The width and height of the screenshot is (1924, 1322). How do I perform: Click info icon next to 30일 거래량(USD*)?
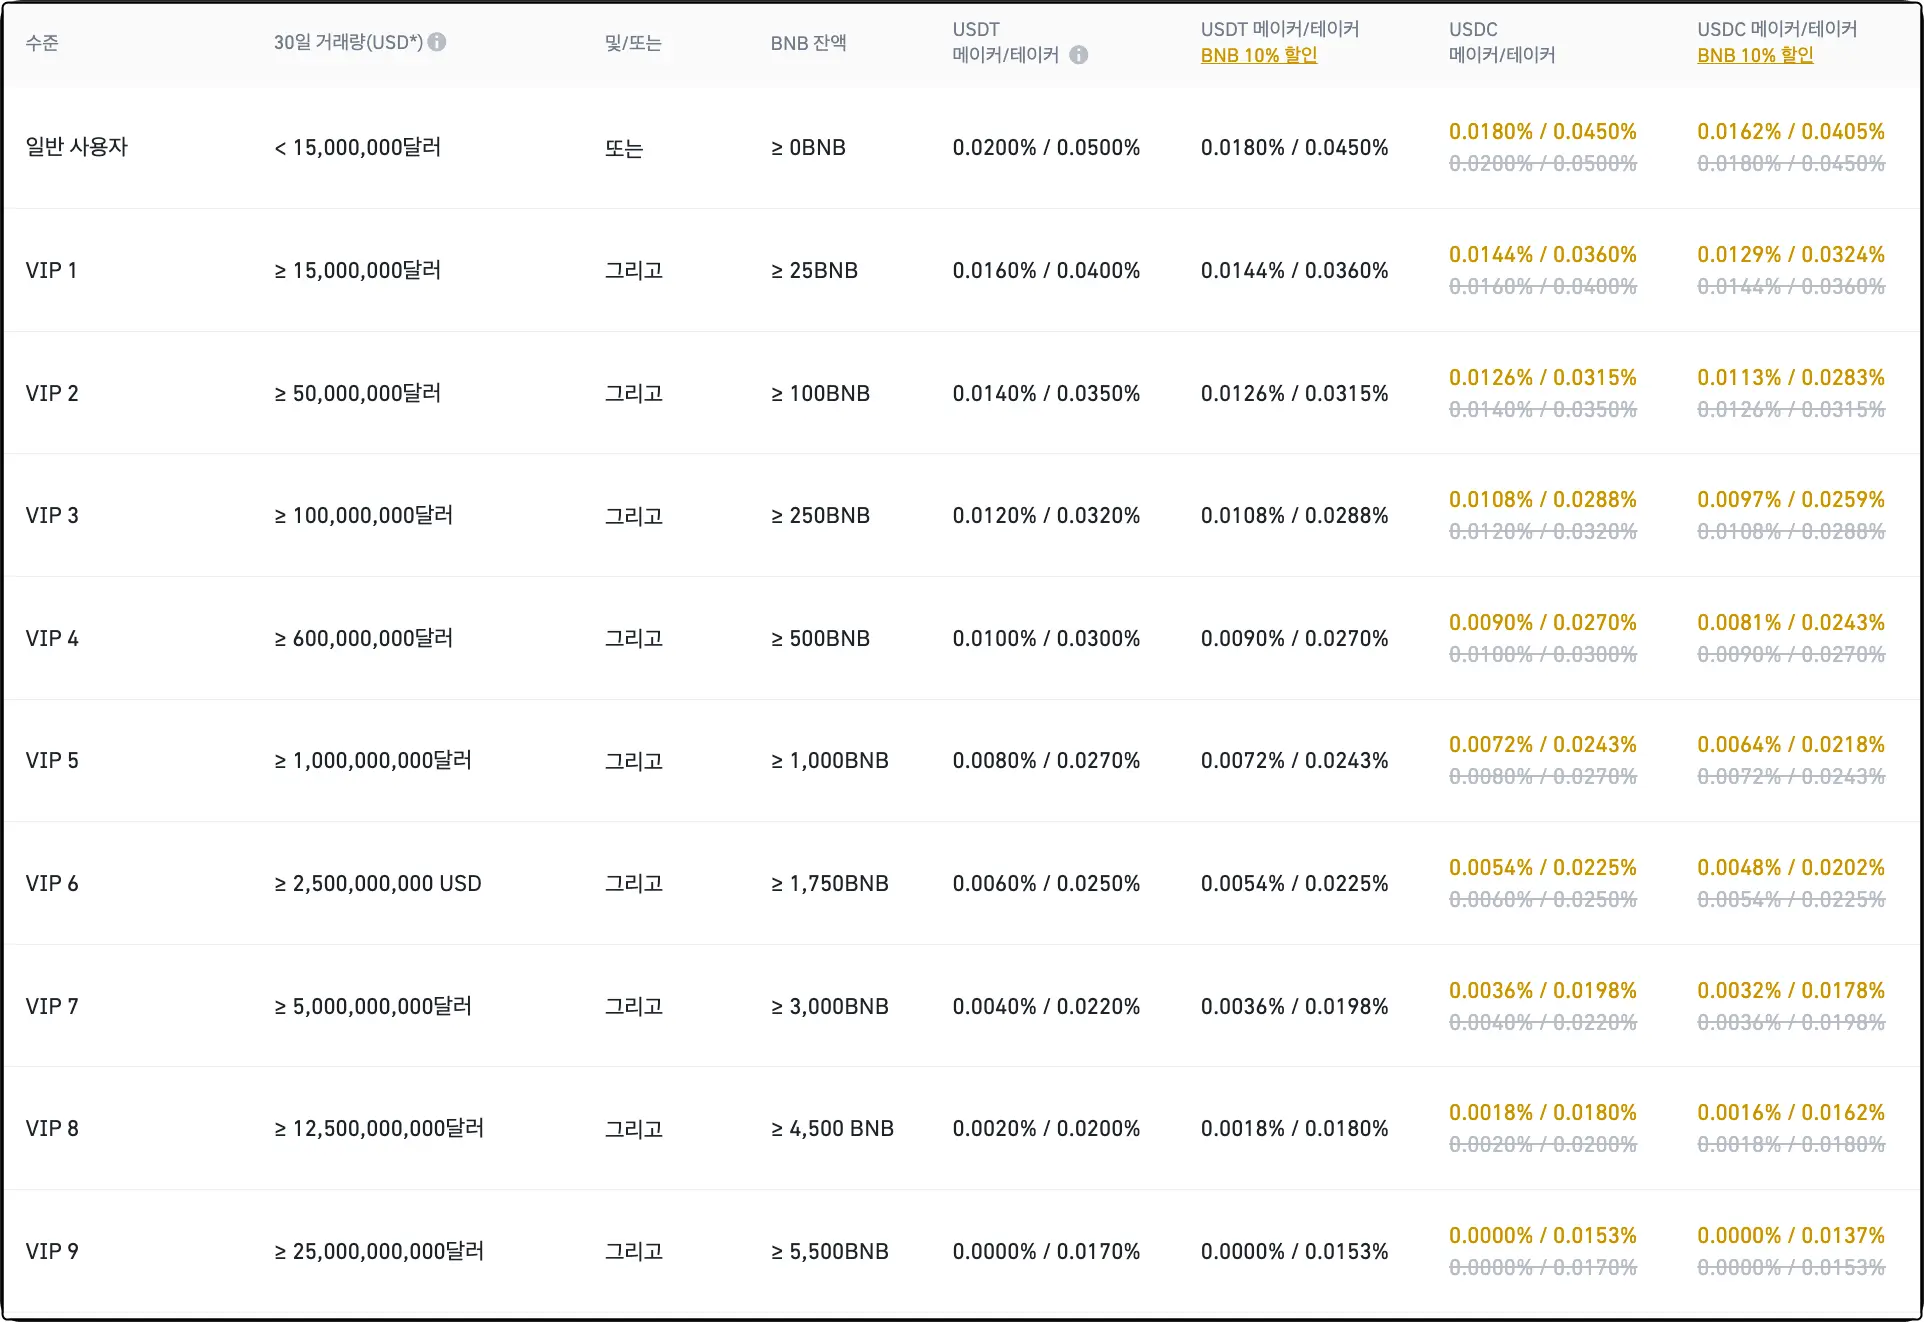pyautogui.click(x=437, y=42)
